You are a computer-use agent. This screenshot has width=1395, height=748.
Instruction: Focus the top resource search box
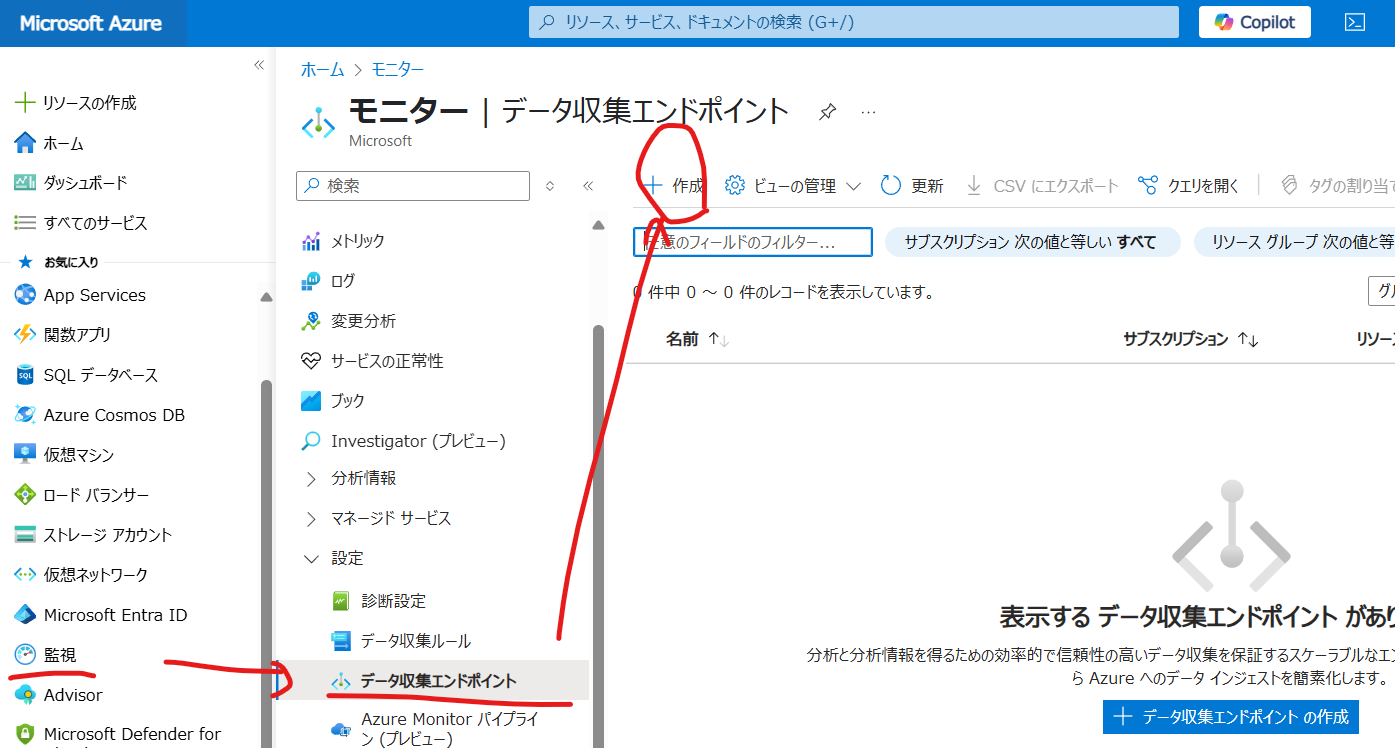853,22
